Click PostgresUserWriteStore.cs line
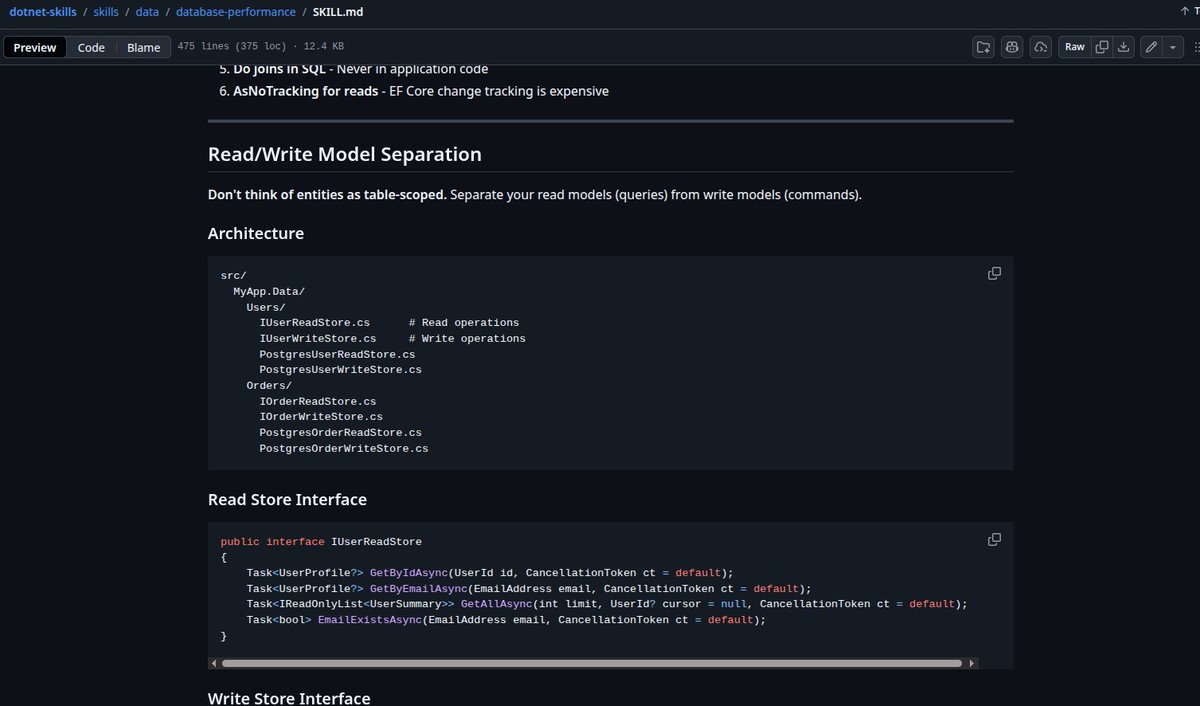Viewport: 1200px width, 706px height. (x=340, y=370)
